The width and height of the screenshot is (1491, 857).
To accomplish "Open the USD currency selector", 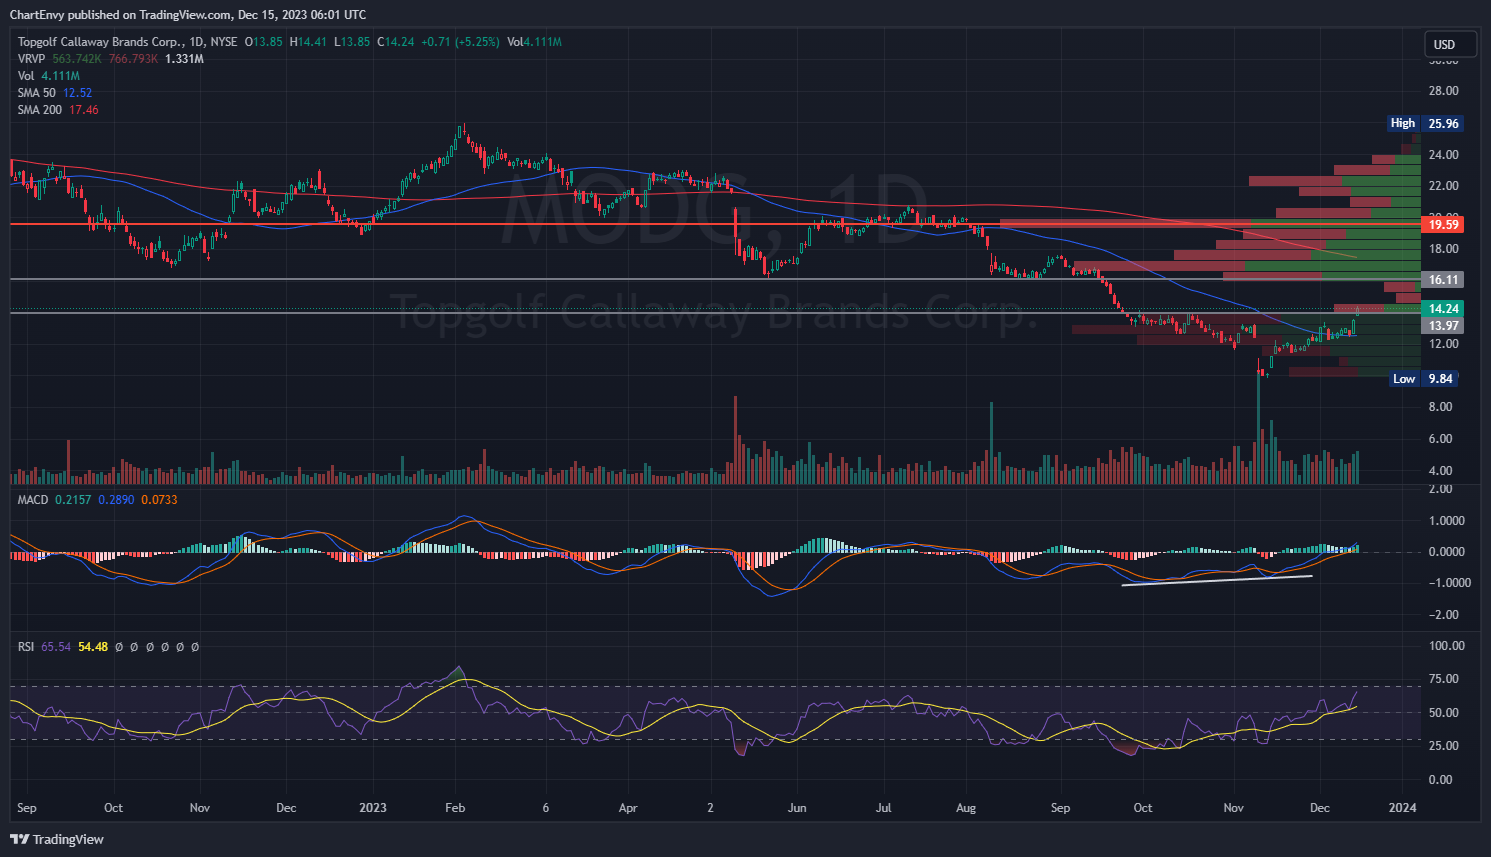I will (1450, 44).
